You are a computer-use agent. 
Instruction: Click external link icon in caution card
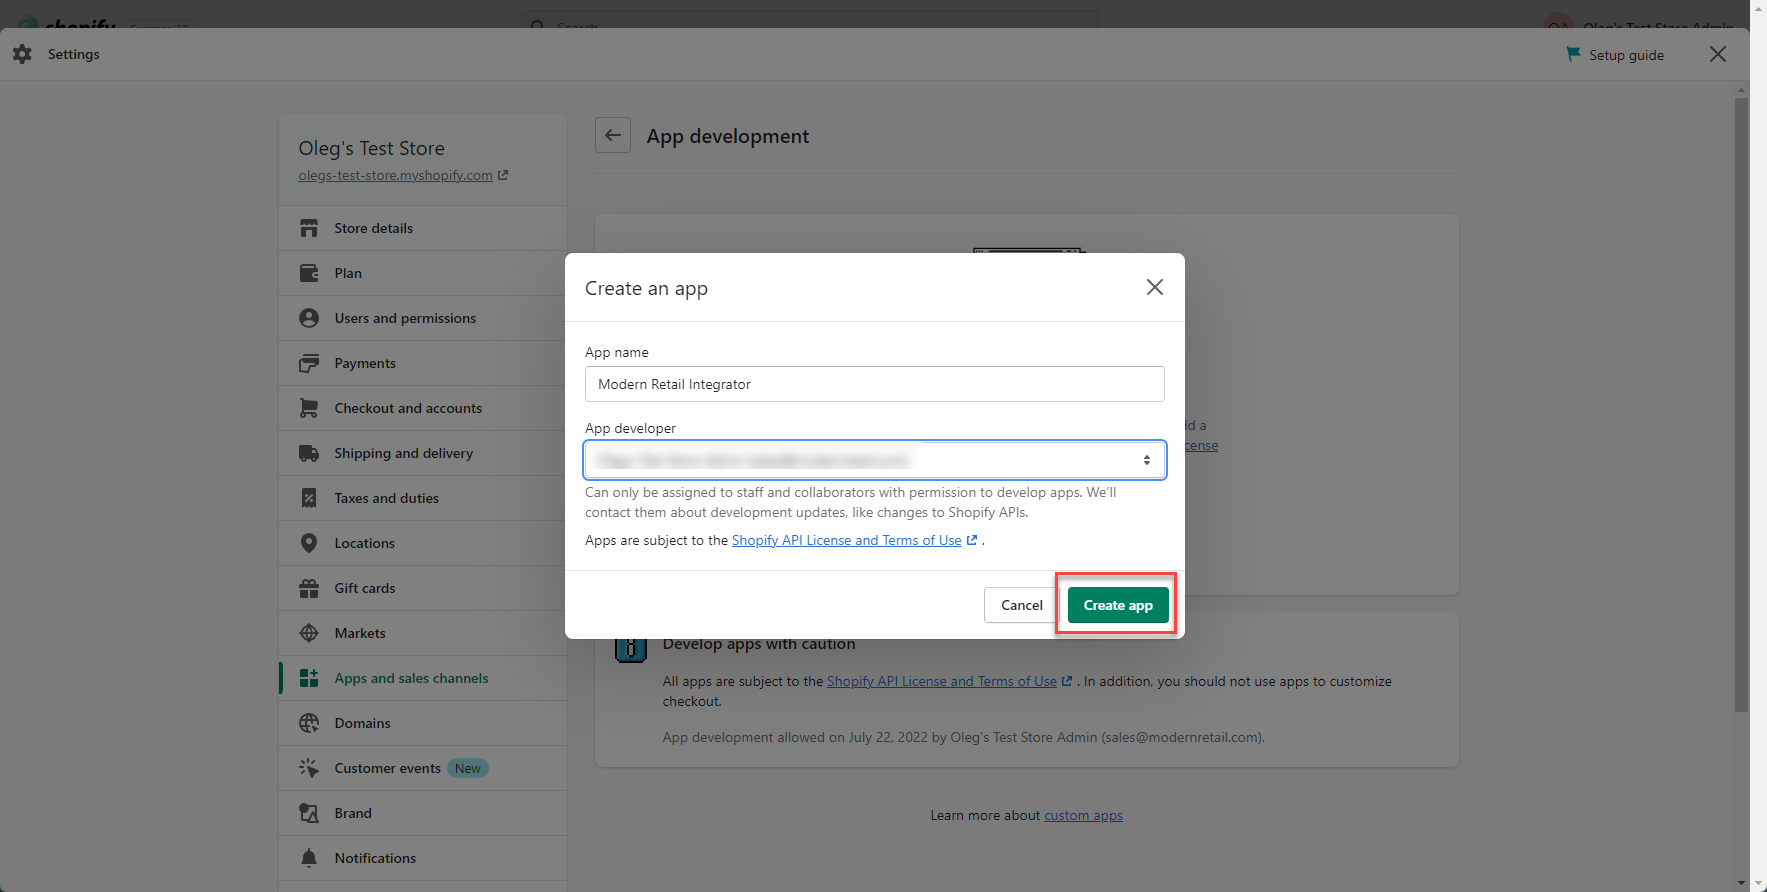pyautogui.click(x=1067, y=681)
